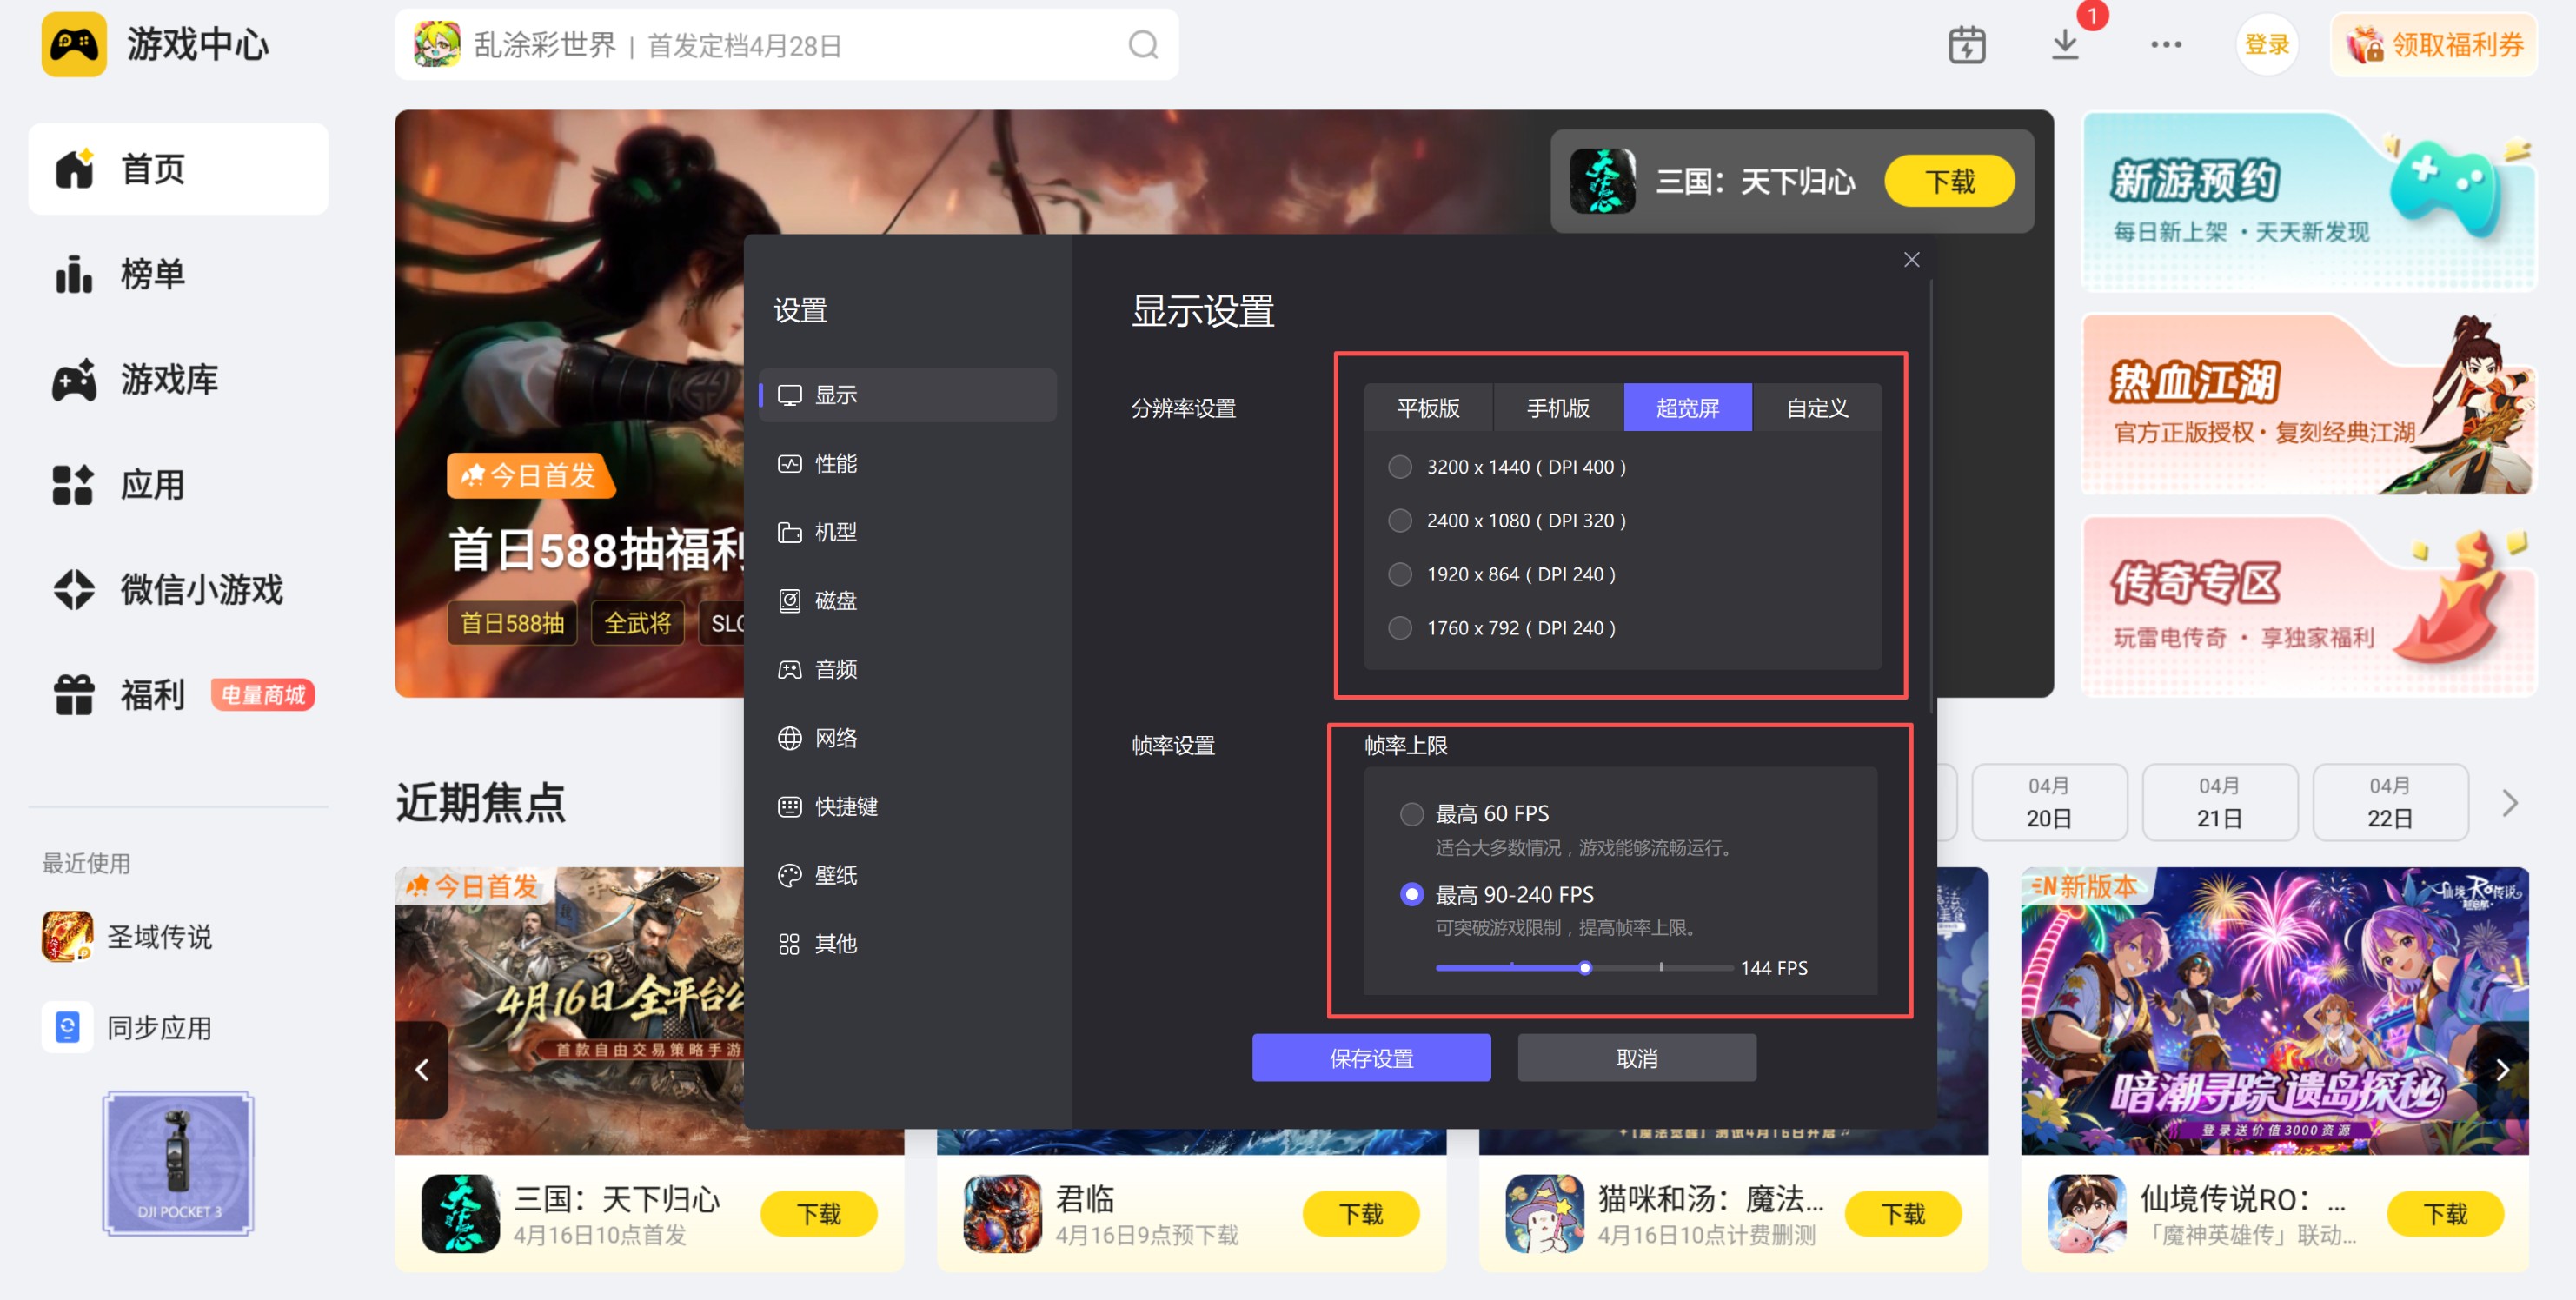Viewport: 2576px width, 1300px height.
Task: Choose 最高 60 FPS frame limit
Action: coord(1411,814)
